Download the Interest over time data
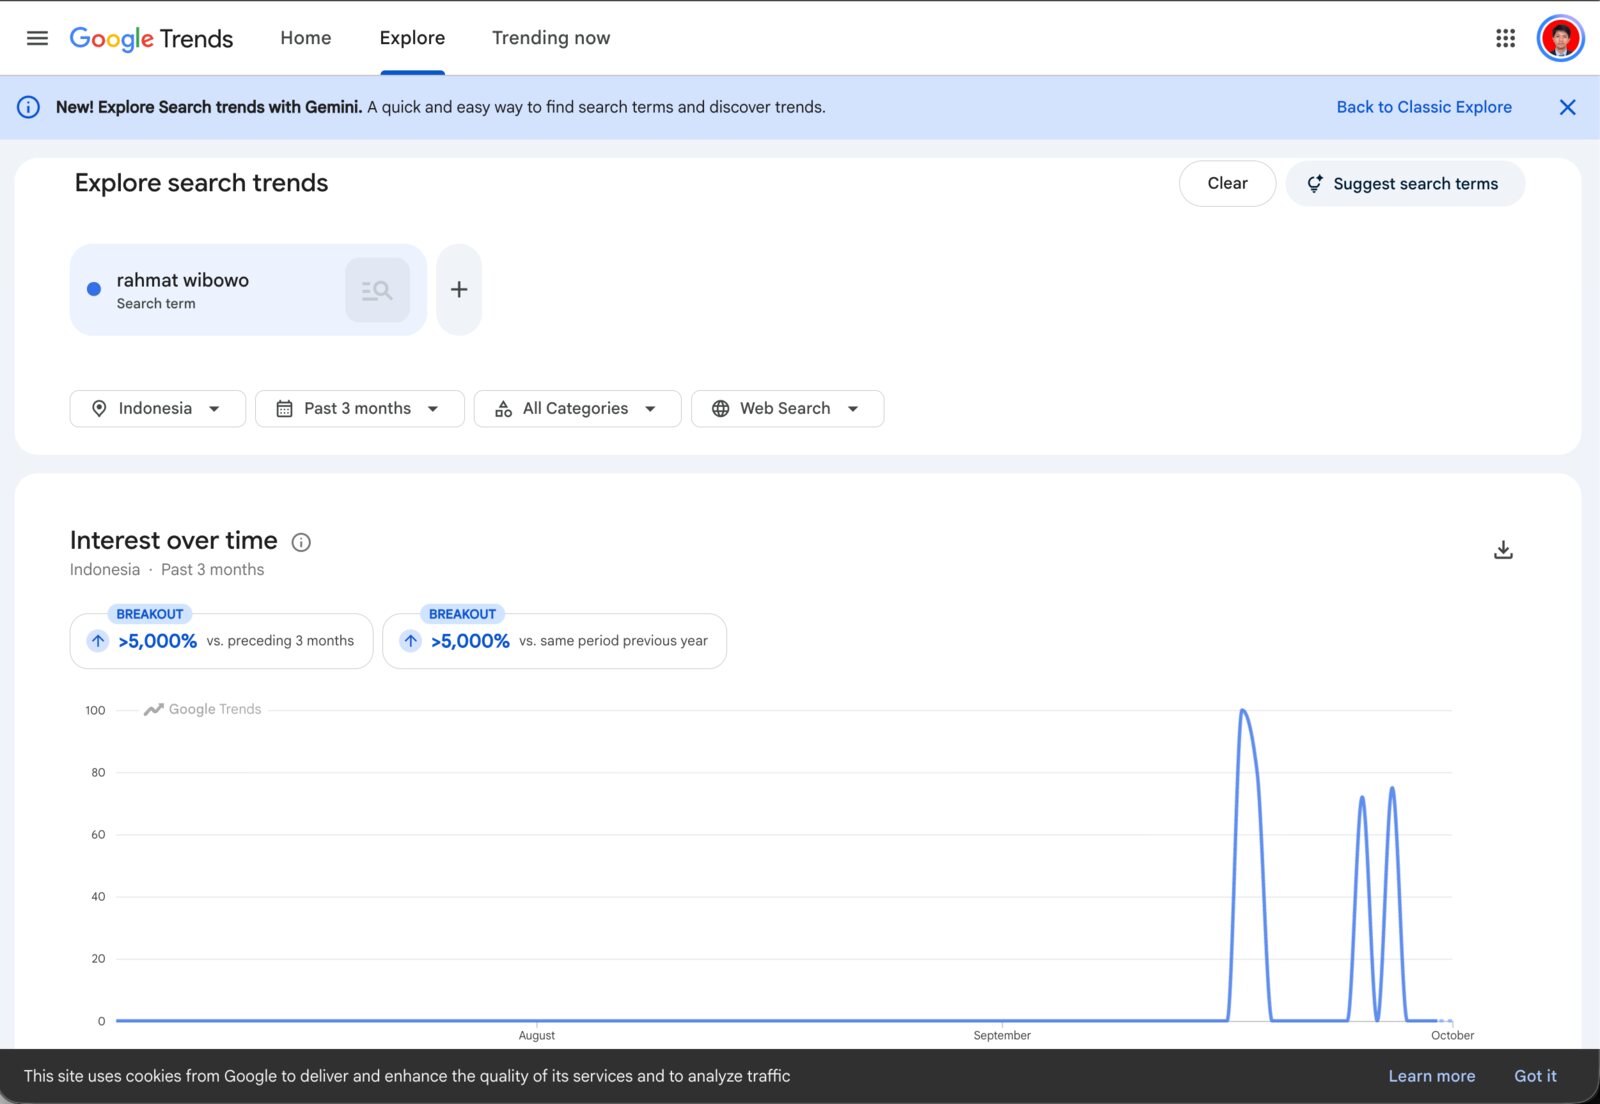Viewport: 1600px width, 1104px height. [x=1503, y=550]
